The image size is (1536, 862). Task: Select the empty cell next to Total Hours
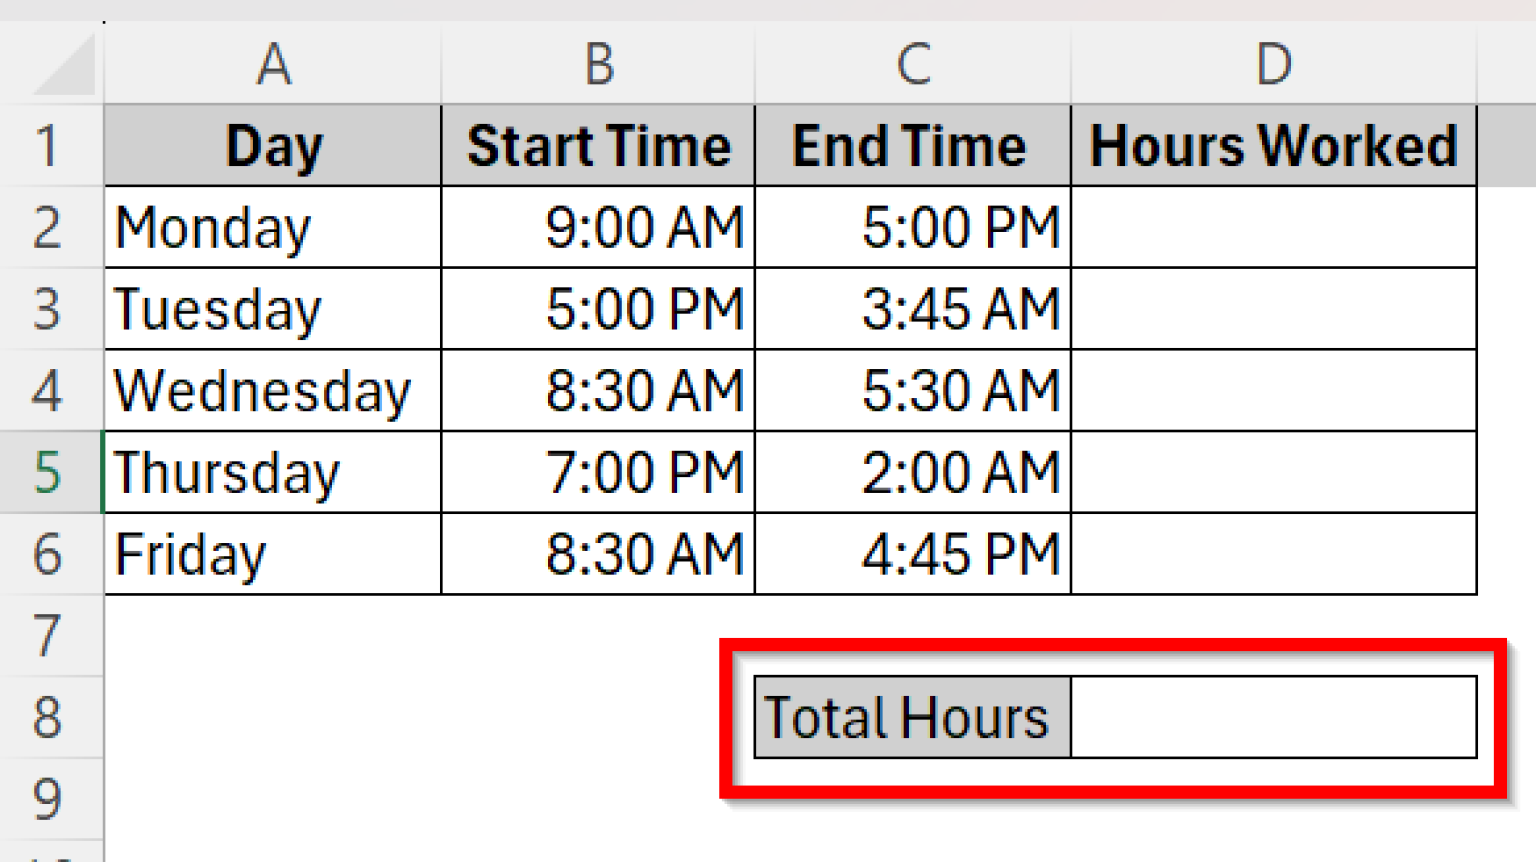pyautogui.click(x=1273, y=716)
